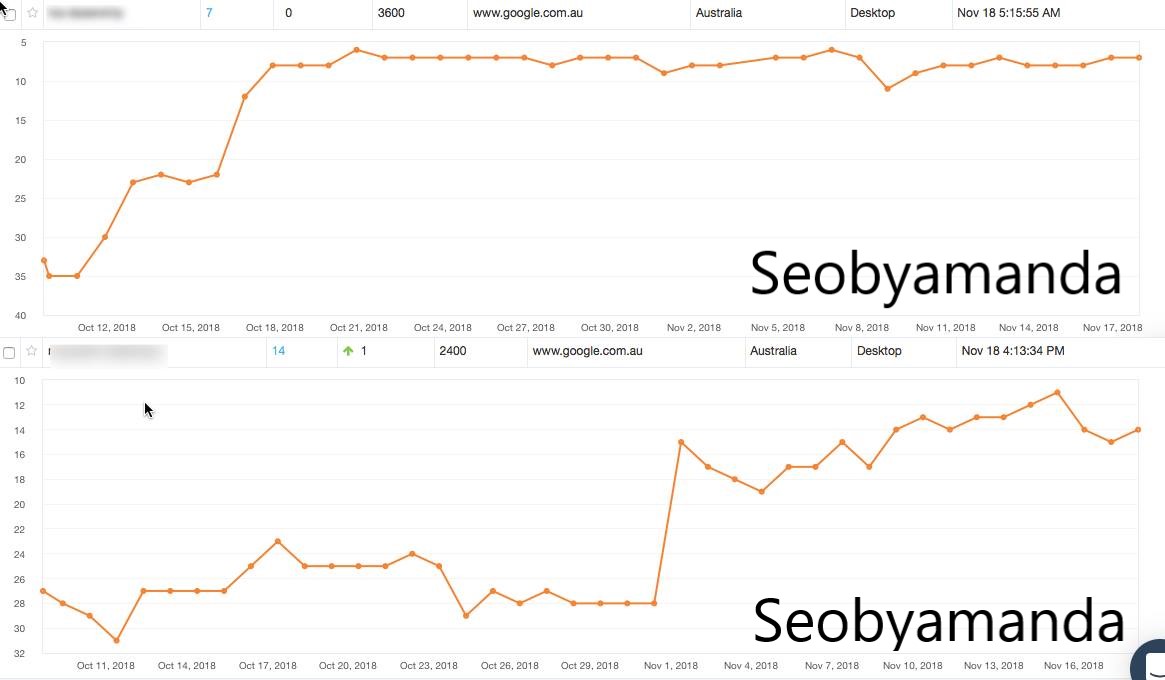Click the first row's Desktop cell
The height and width of the screenshot is (680, 1165).
tap(872, 13)
